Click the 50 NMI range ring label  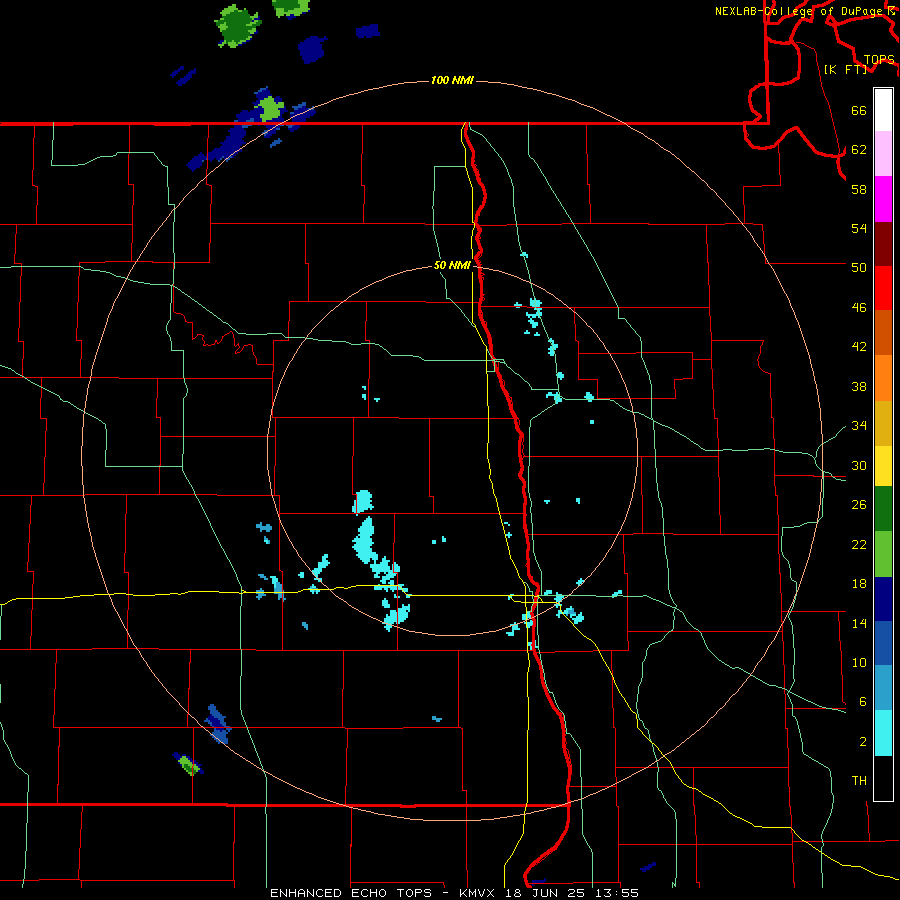click(452, 265)
